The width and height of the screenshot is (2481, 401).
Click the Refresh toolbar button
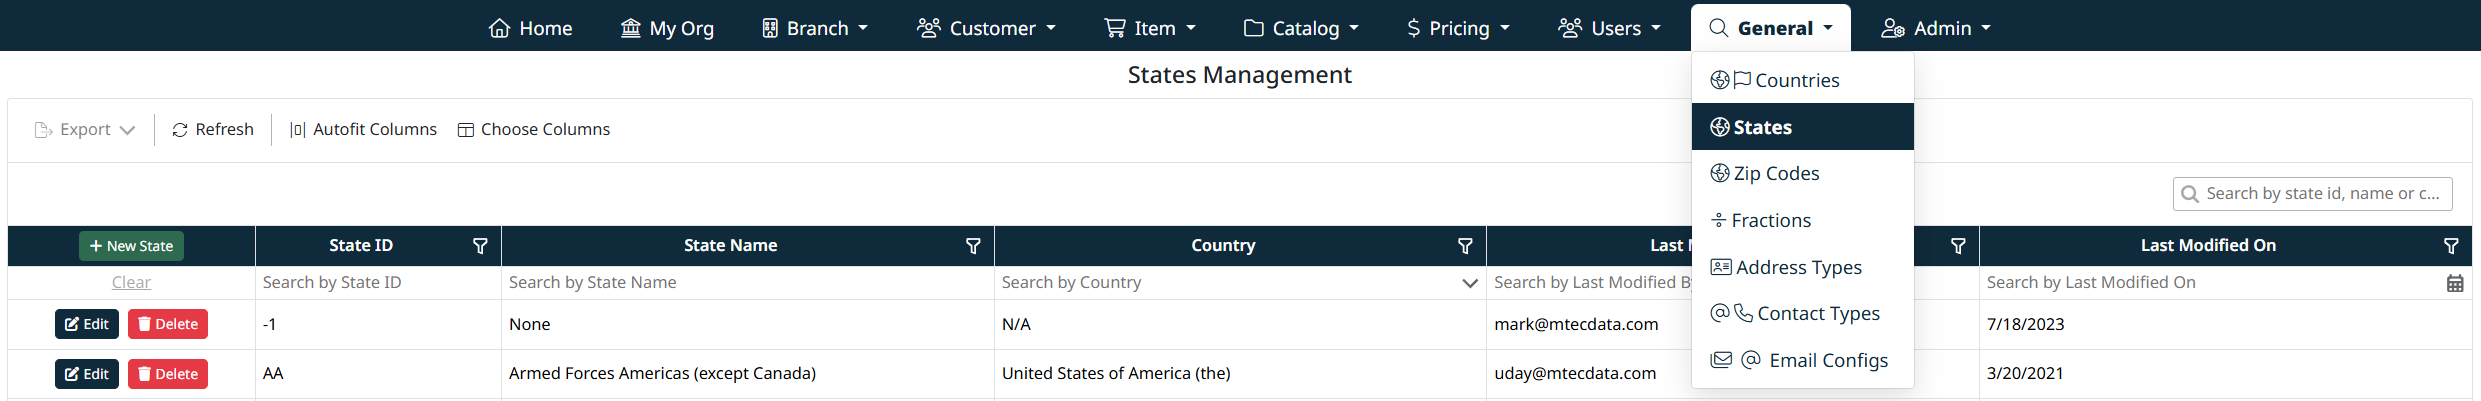(x=213, y=130)
